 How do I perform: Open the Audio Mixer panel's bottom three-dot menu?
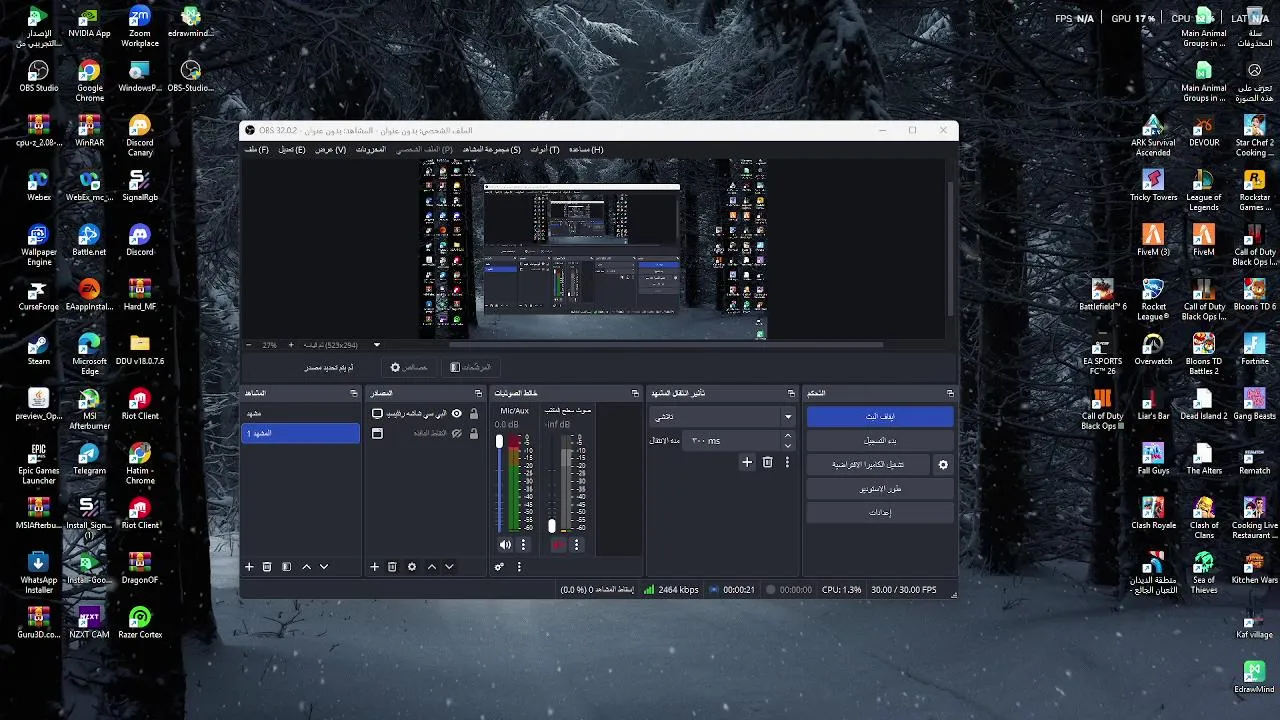click(x=518, y=567)
